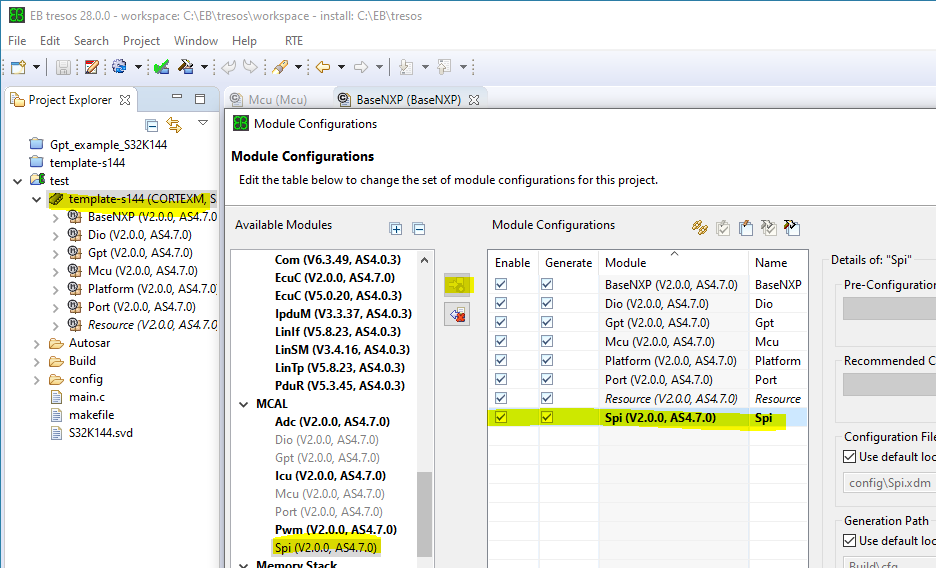
Task: Click the add module configuration arrow button
Action: pyautogui.click(x=457, y=285)
